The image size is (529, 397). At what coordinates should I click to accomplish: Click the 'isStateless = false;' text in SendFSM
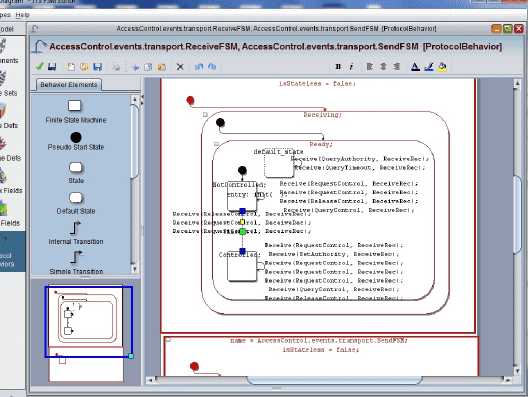[x=321, y=350]
